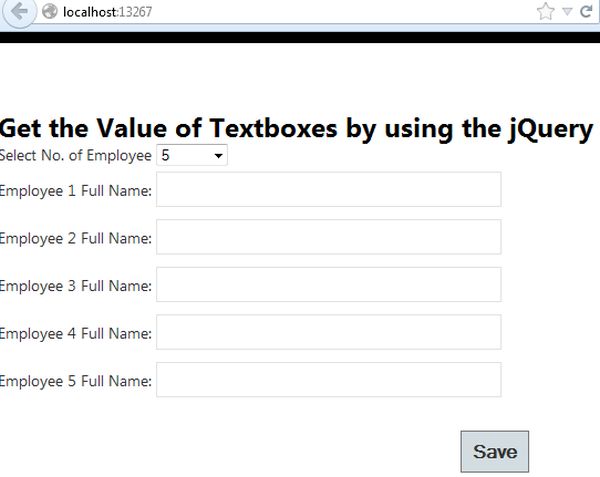Click the browser back arrow button
This screenshot has height=477, width=600.
pyautogui.click(x=17, y=12)
